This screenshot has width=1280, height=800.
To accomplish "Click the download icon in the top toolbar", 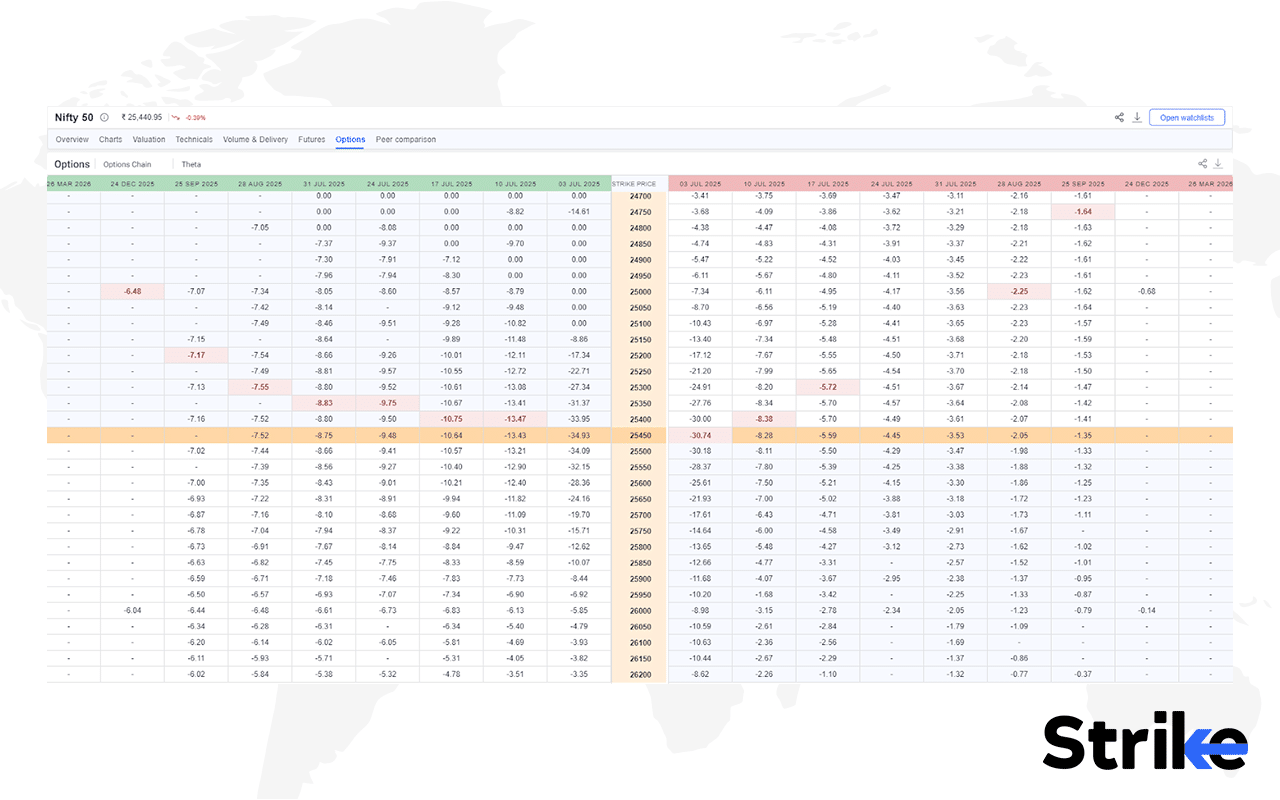I will [x=1137, y=117].
